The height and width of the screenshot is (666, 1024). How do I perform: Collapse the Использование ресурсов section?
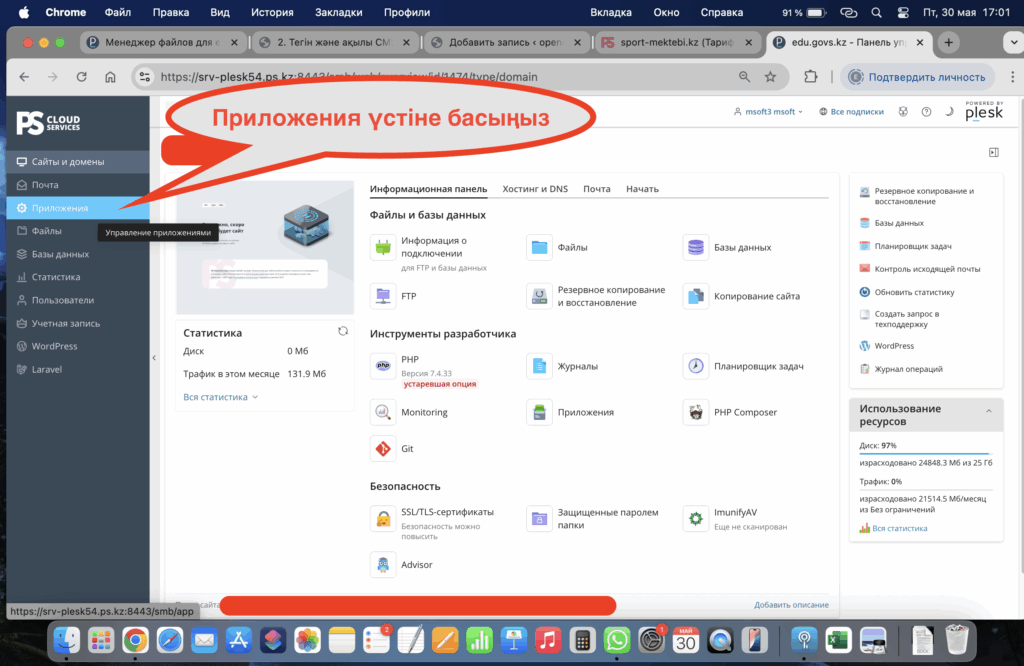987,411
